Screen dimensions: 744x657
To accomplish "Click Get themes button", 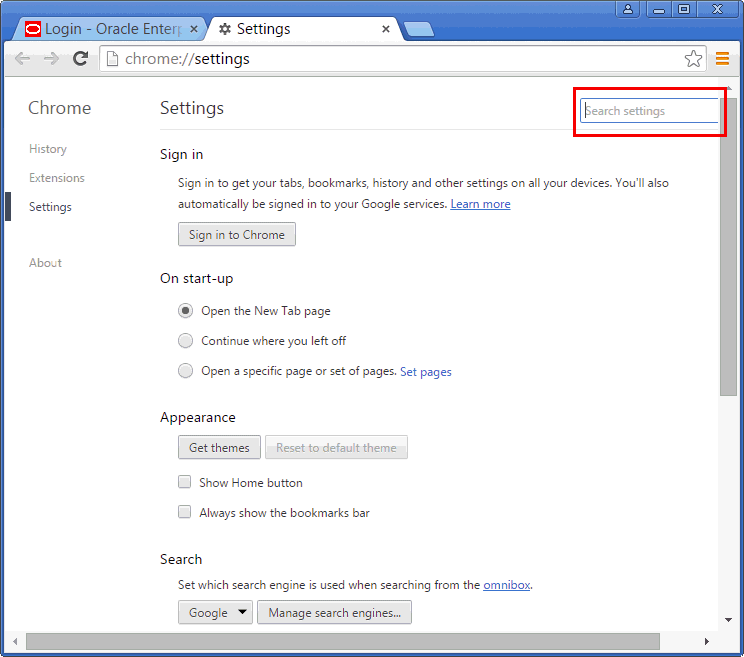I will click(219, 447).
